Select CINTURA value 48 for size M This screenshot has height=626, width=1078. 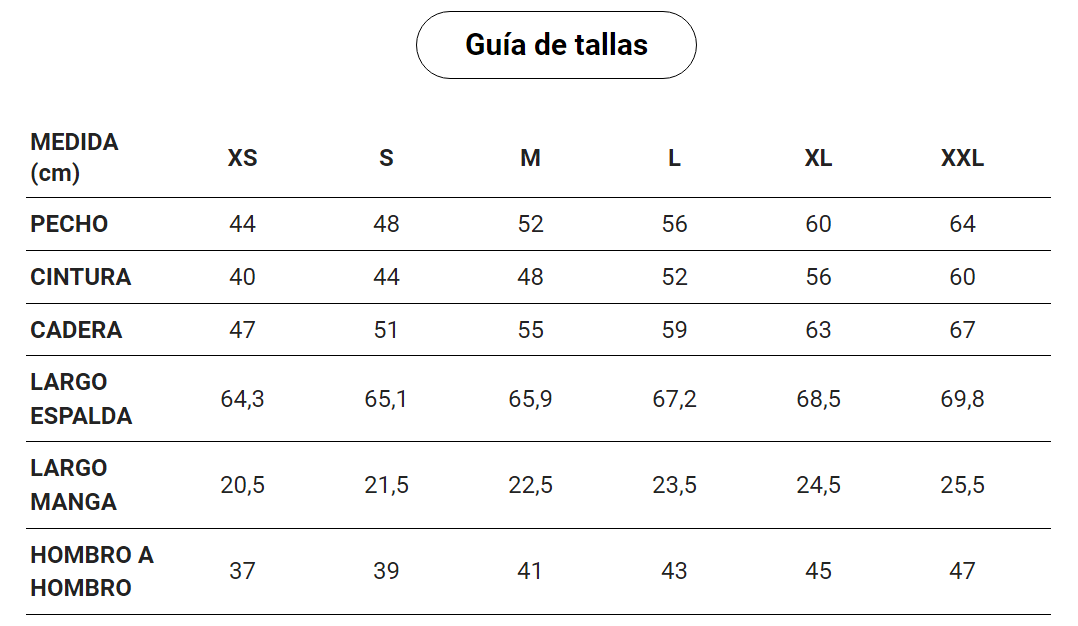click(x=530, y=277)
